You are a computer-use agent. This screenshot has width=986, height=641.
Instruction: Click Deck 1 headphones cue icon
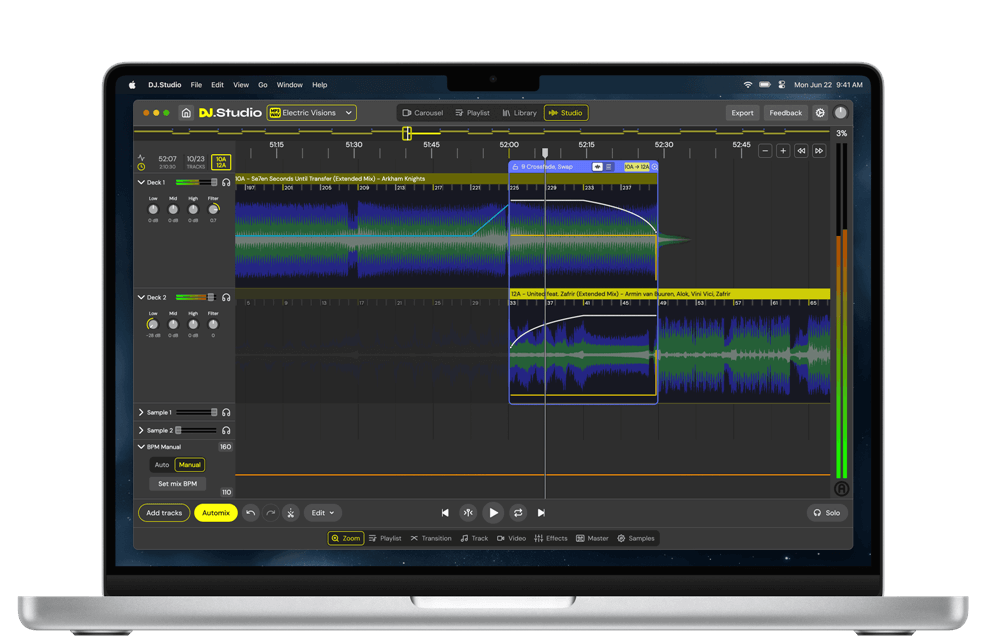(x=227, y=183)
